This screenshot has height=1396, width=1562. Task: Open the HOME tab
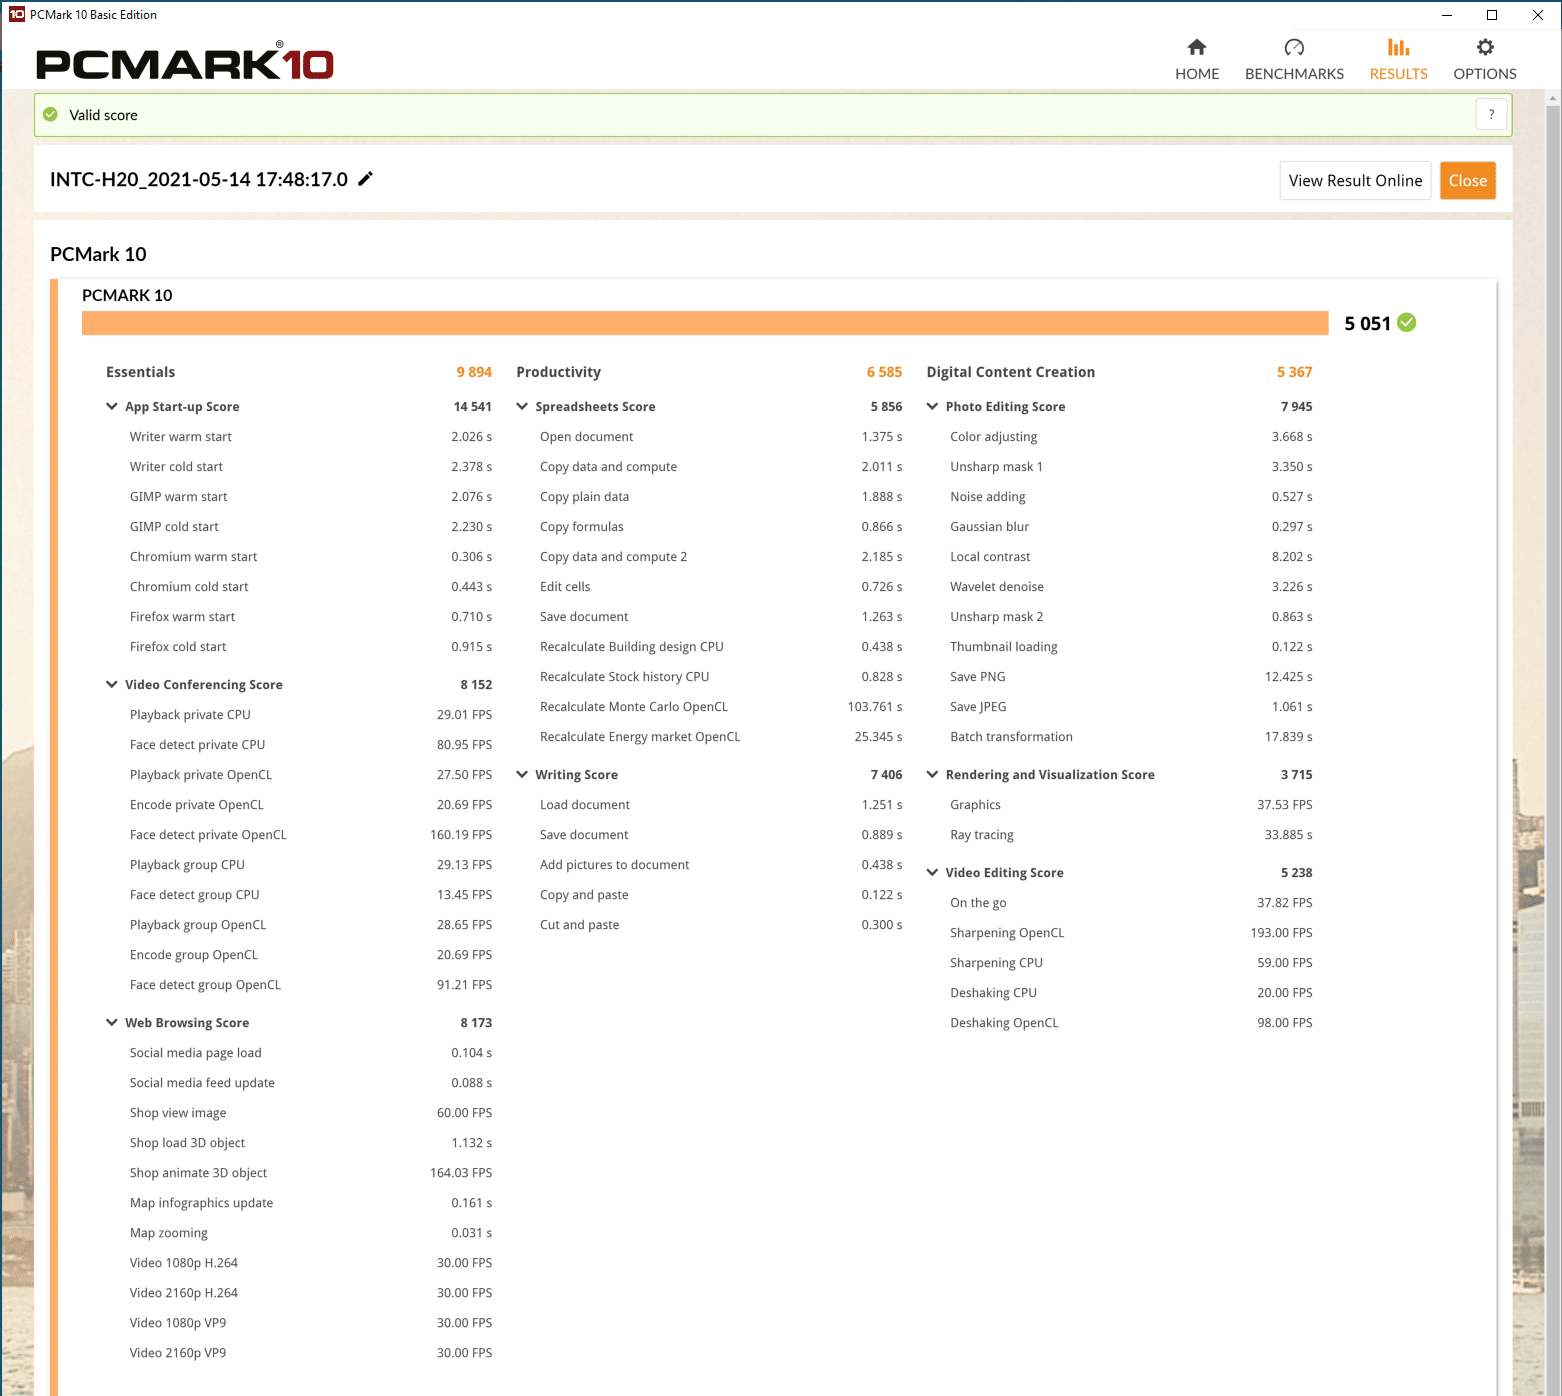tap(1197, 60)
